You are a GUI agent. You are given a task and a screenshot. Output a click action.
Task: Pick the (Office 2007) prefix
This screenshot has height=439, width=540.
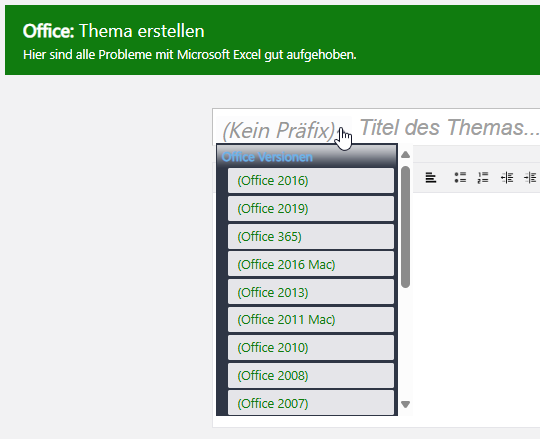[x=311, y=403]
